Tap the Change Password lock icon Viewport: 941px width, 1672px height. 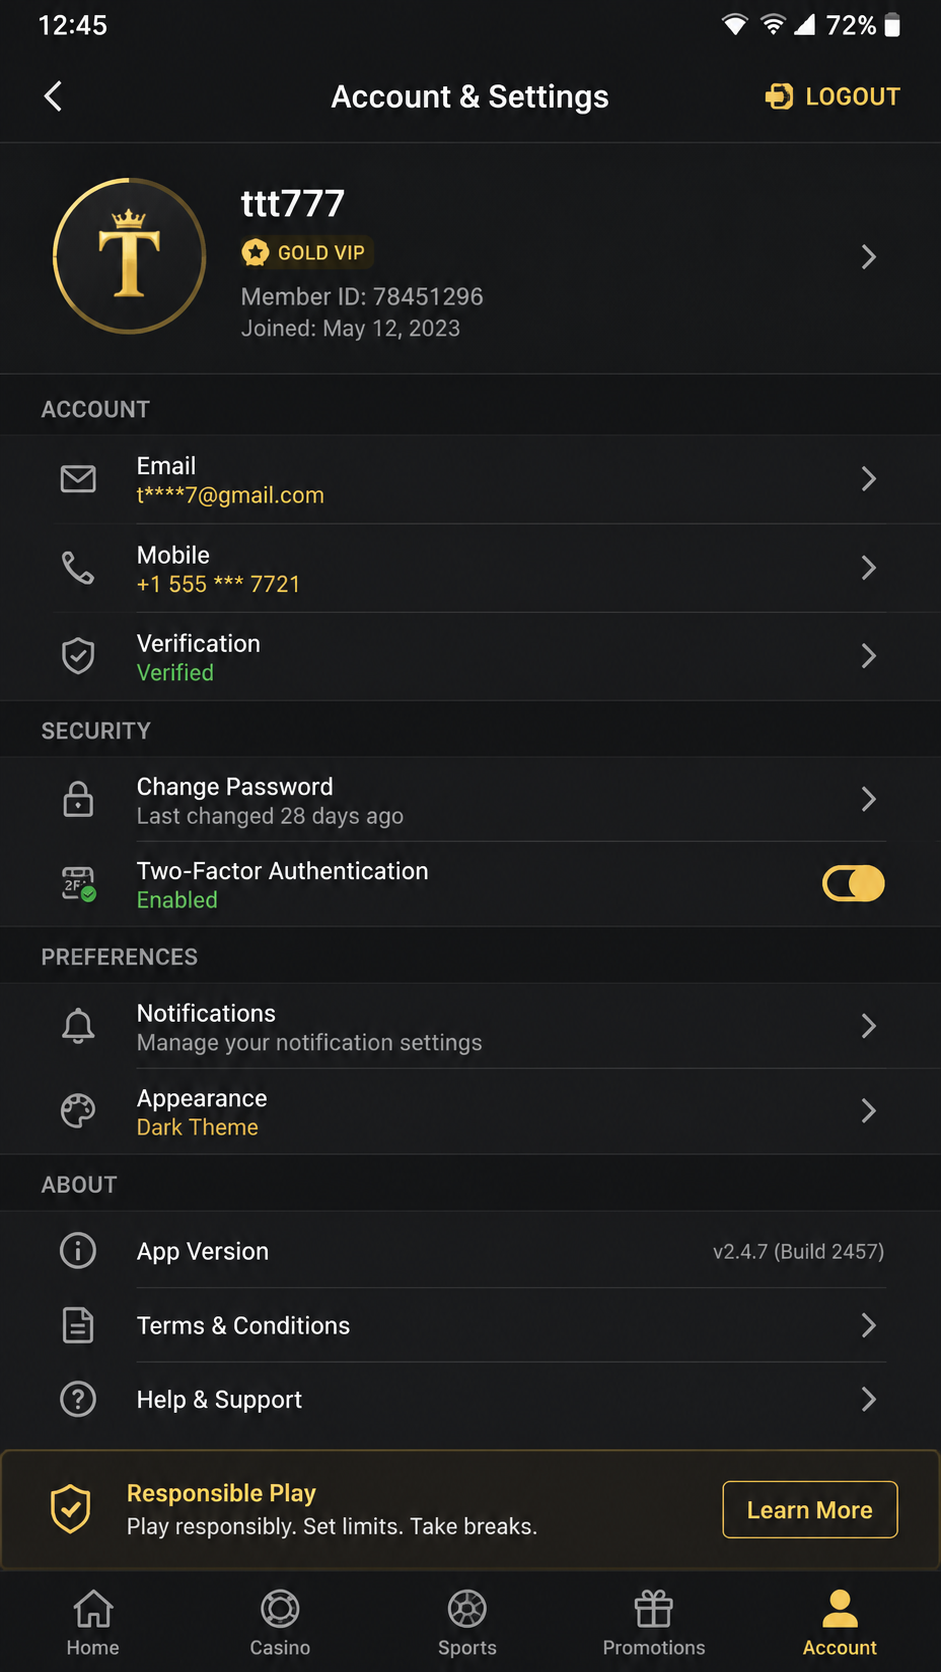pos(78,799)
